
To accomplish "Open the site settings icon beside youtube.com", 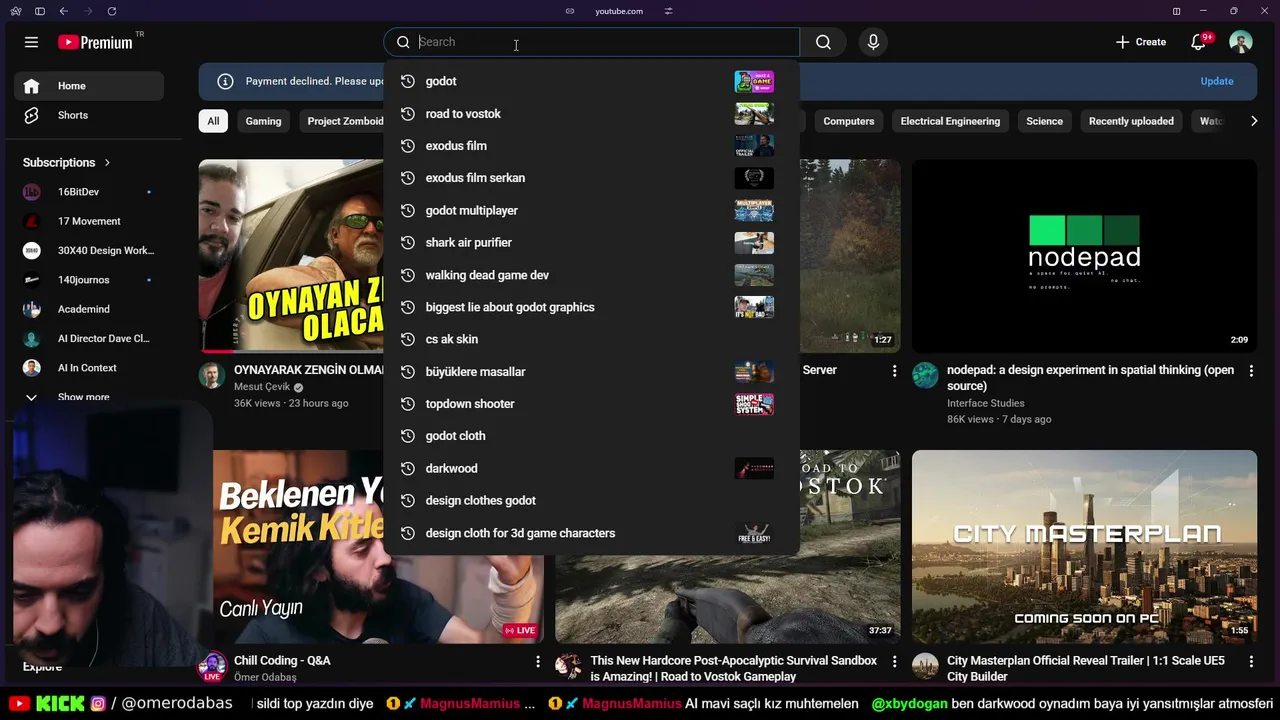I will pos(668,11).
